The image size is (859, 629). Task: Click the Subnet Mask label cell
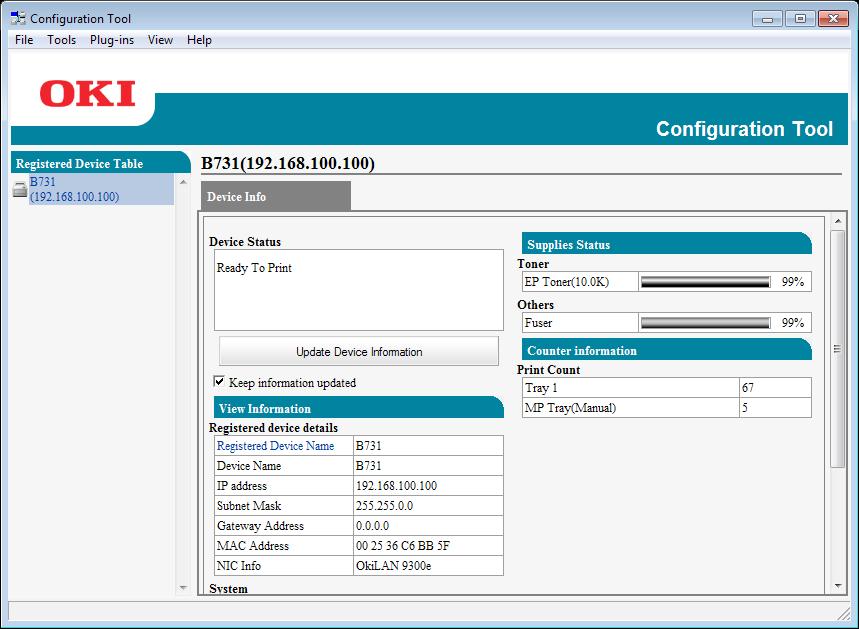tap(284, 506)
